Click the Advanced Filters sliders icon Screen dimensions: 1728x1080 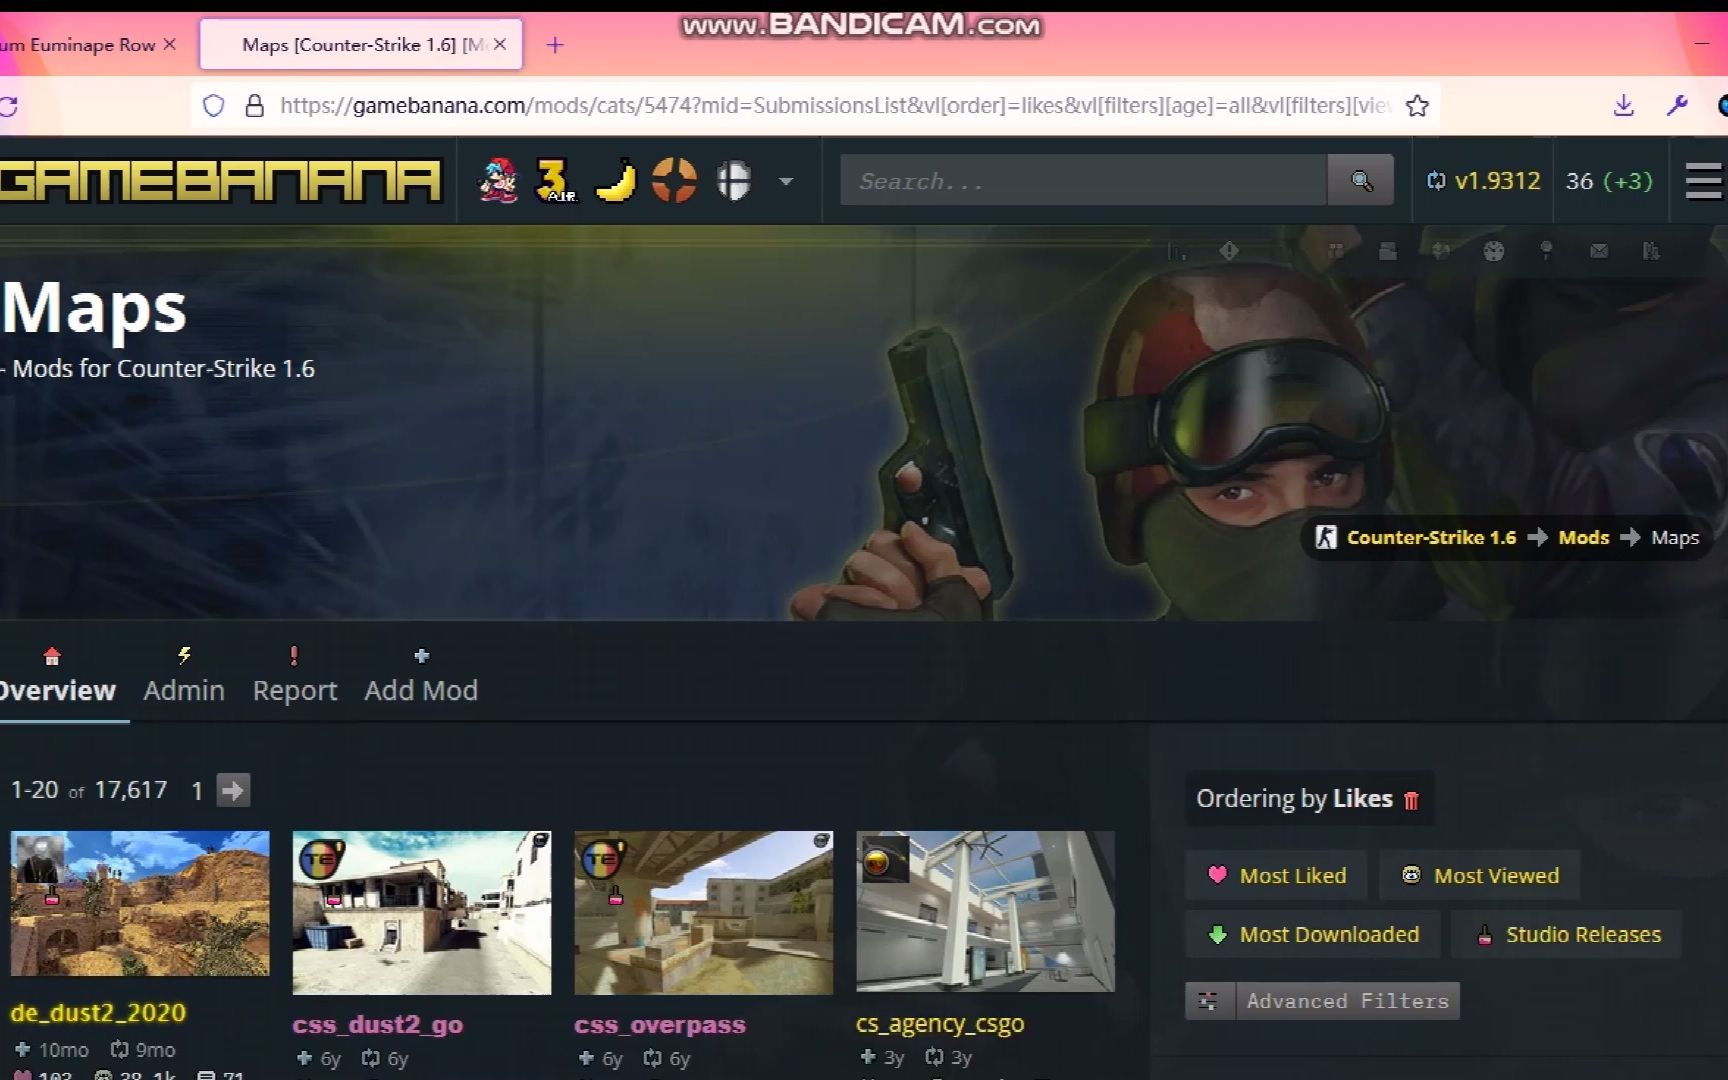pyautogui.click(x=1209, y=1001)
